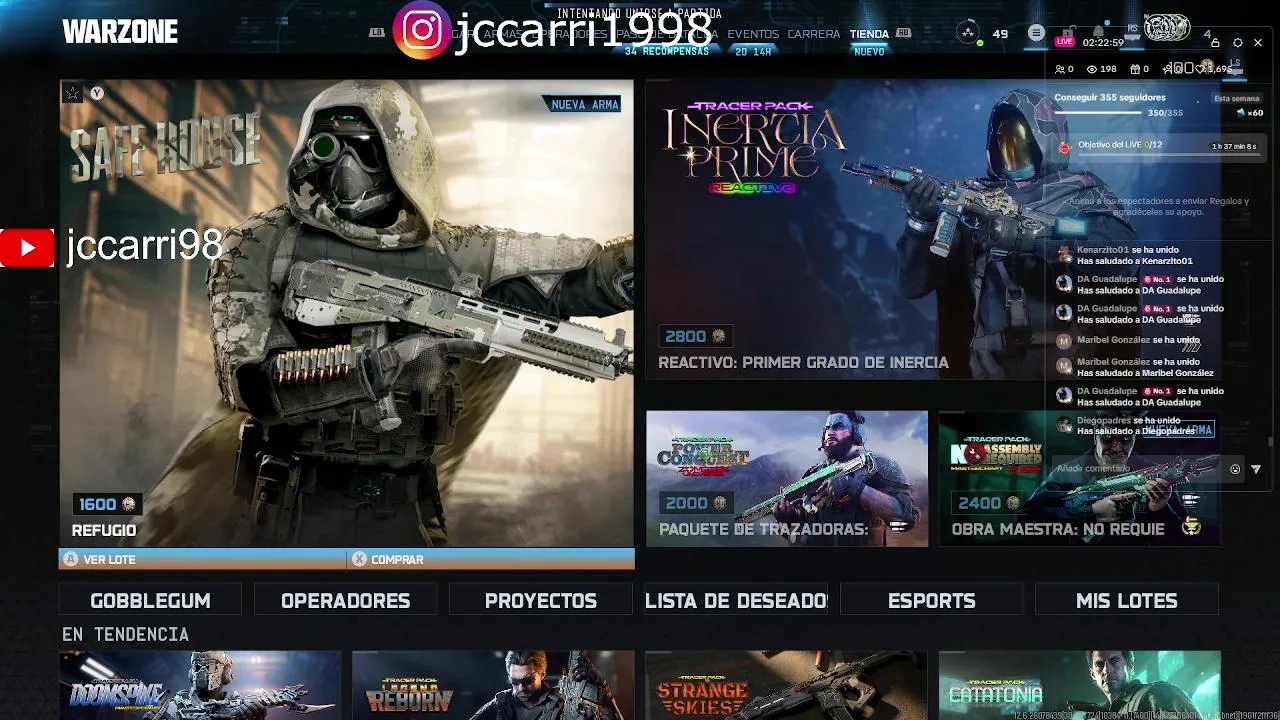
Task: Click the YouTube logo overlay
Action: 27,247
